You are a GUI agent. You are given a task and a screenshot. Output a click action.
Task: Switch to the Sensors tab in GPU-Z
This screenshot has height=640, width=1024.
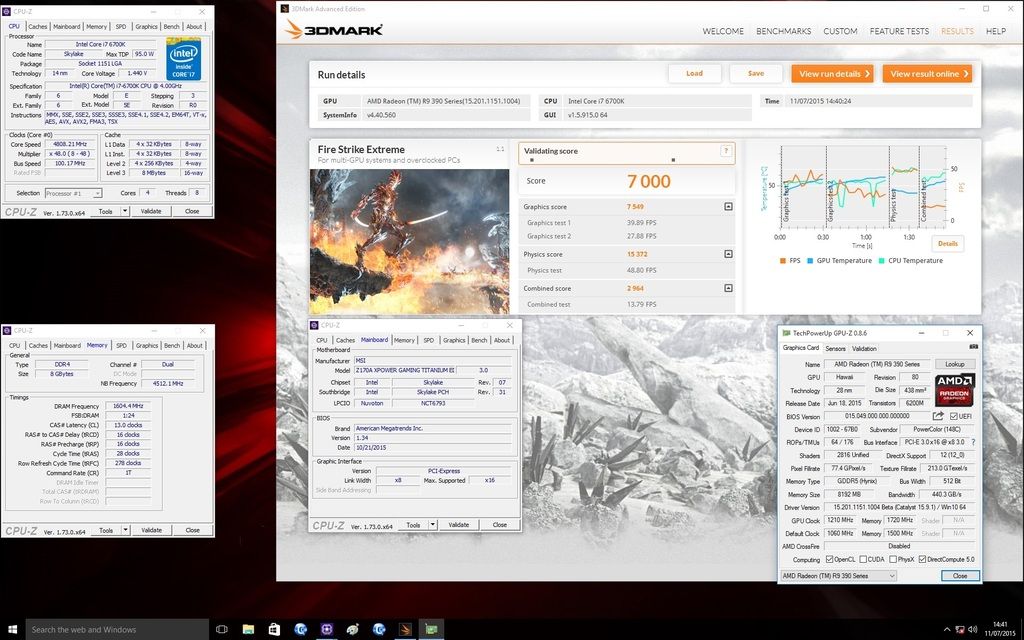pyautogui.click(x=834, y=348)
